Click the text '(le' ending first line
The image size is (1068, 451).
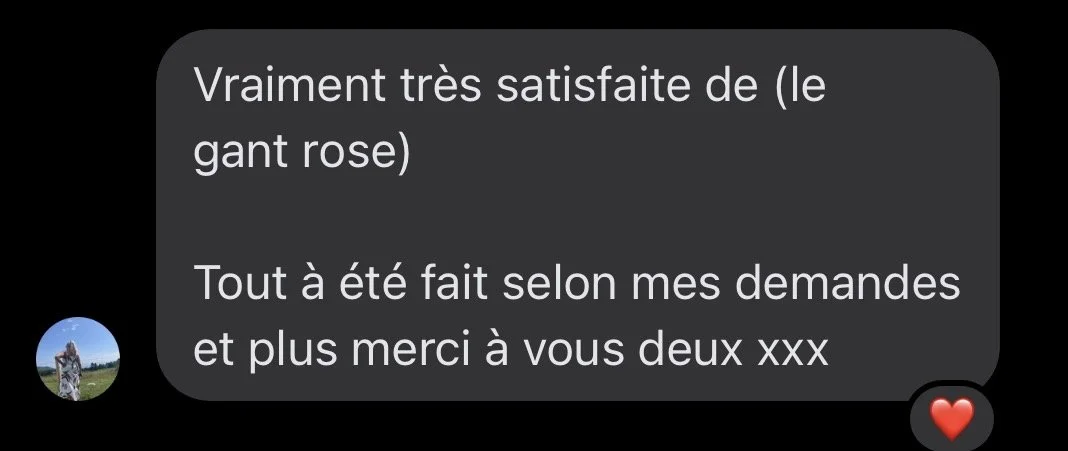800,87
